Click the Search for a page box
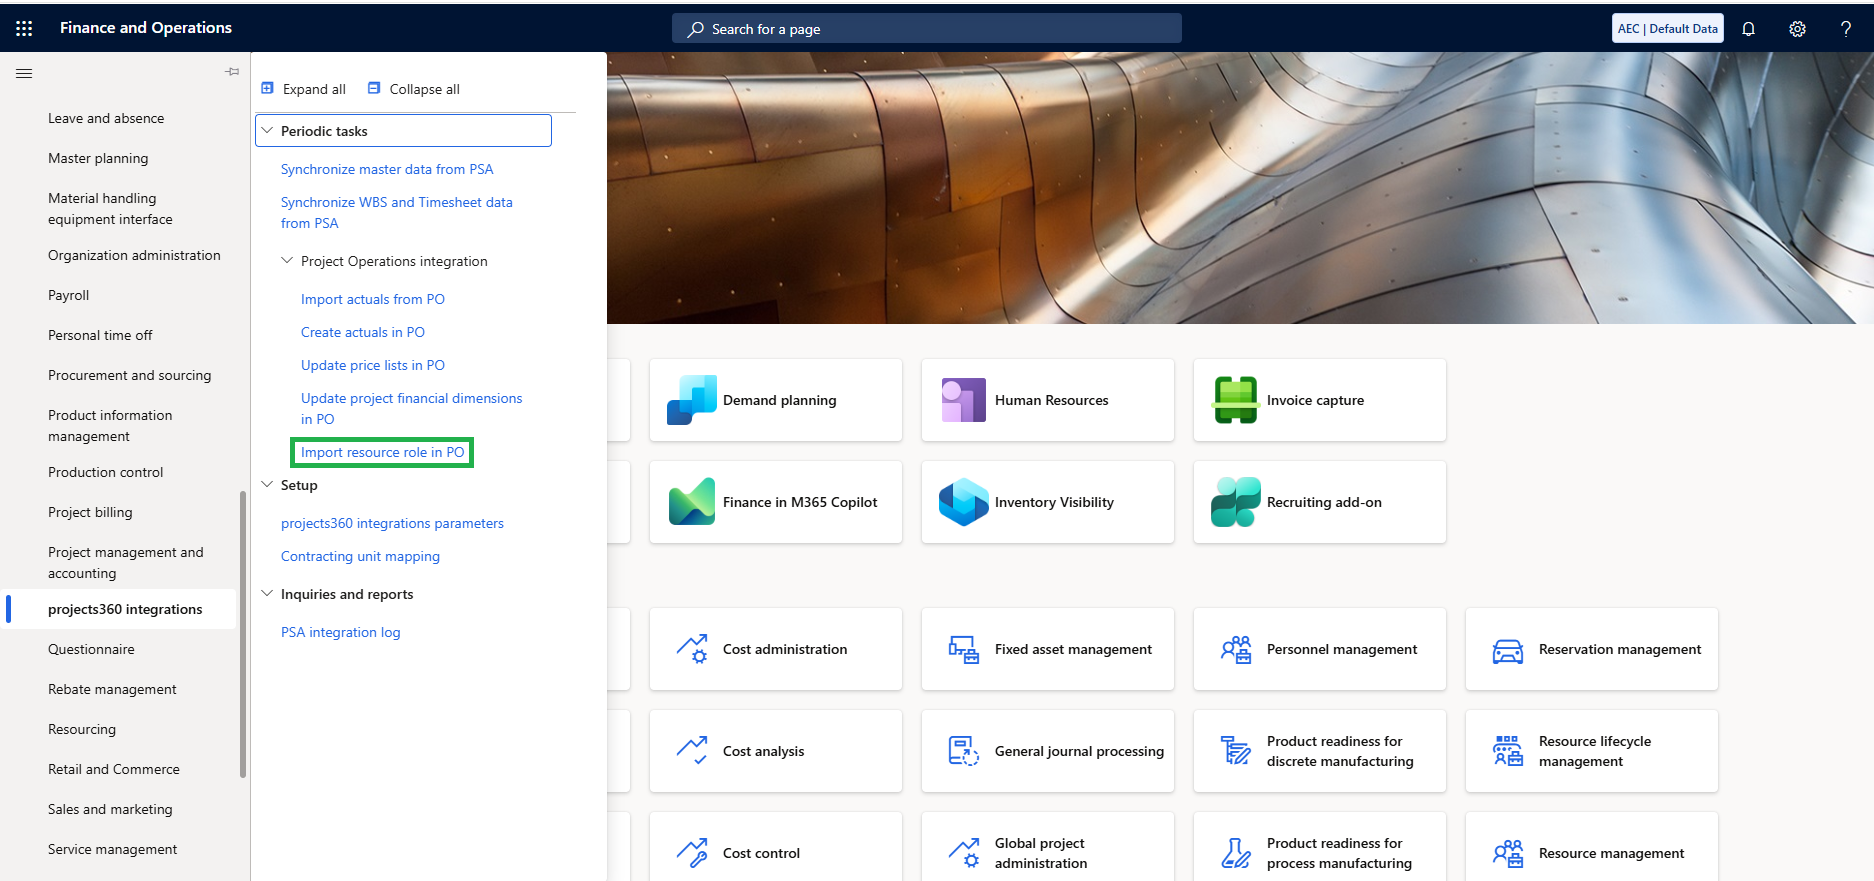Viewport: 1874px width, 881px height. tap(926, 29)
